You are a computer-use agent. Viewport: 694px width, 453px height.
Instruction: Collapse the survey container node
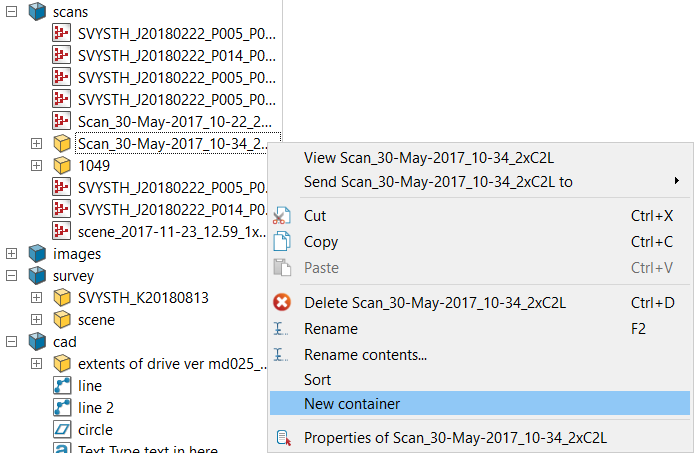pyautogui.click(x=12, y=276)
